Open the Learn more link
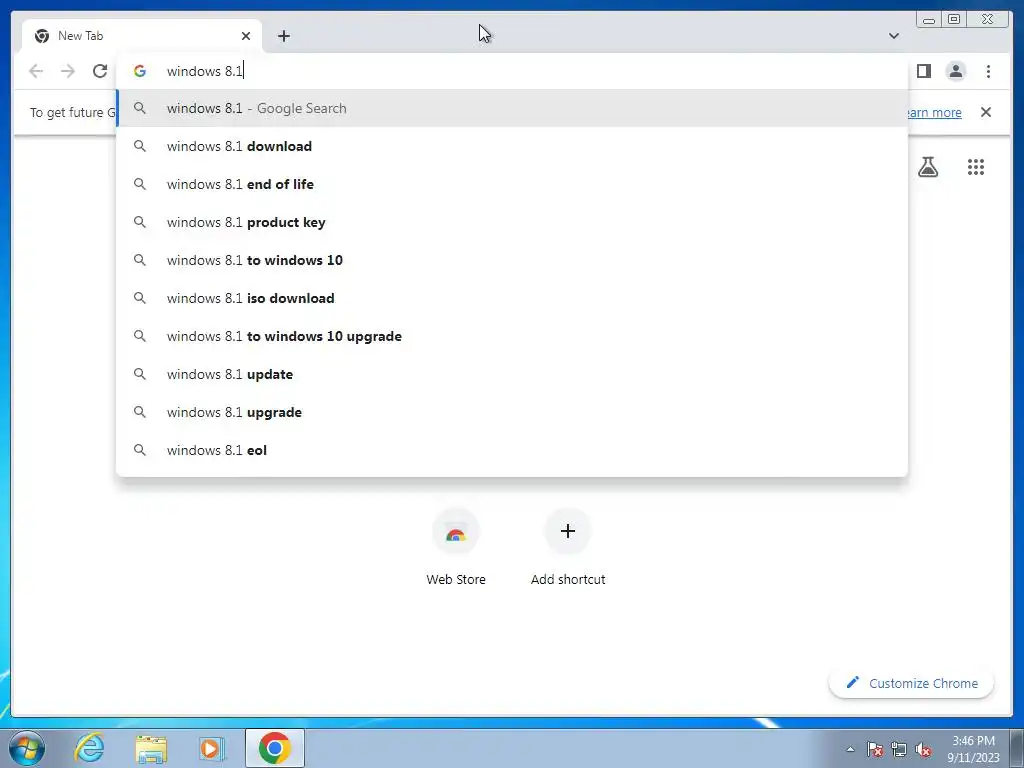This screenshot has height=768, width=1024. point(934,112)
